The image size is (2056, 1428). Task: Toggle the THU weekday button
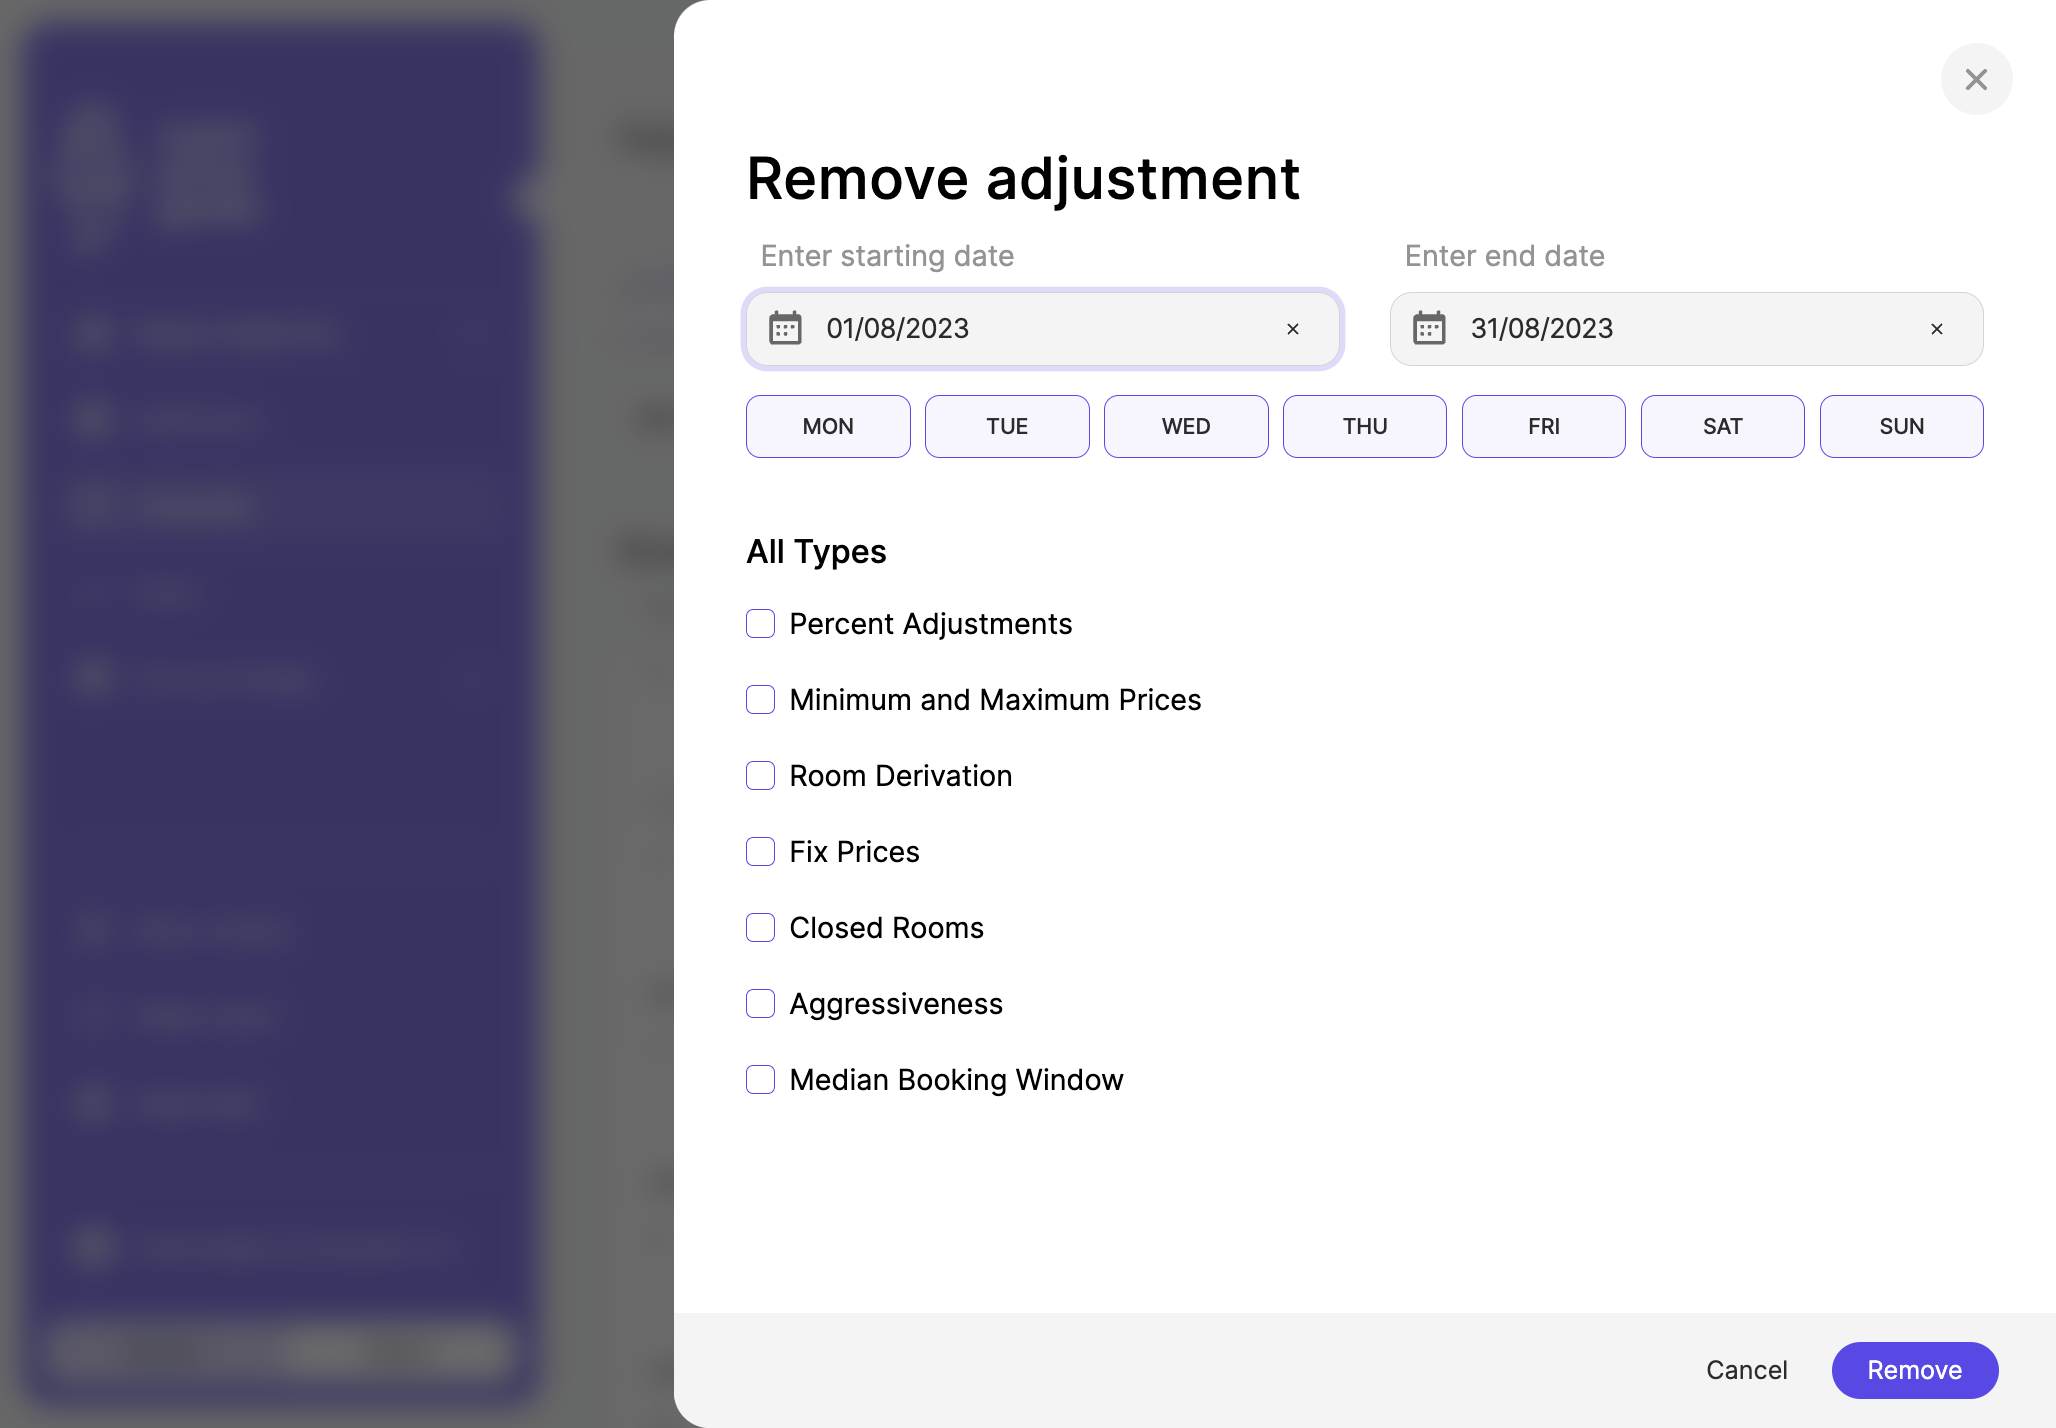(1365, 426)
